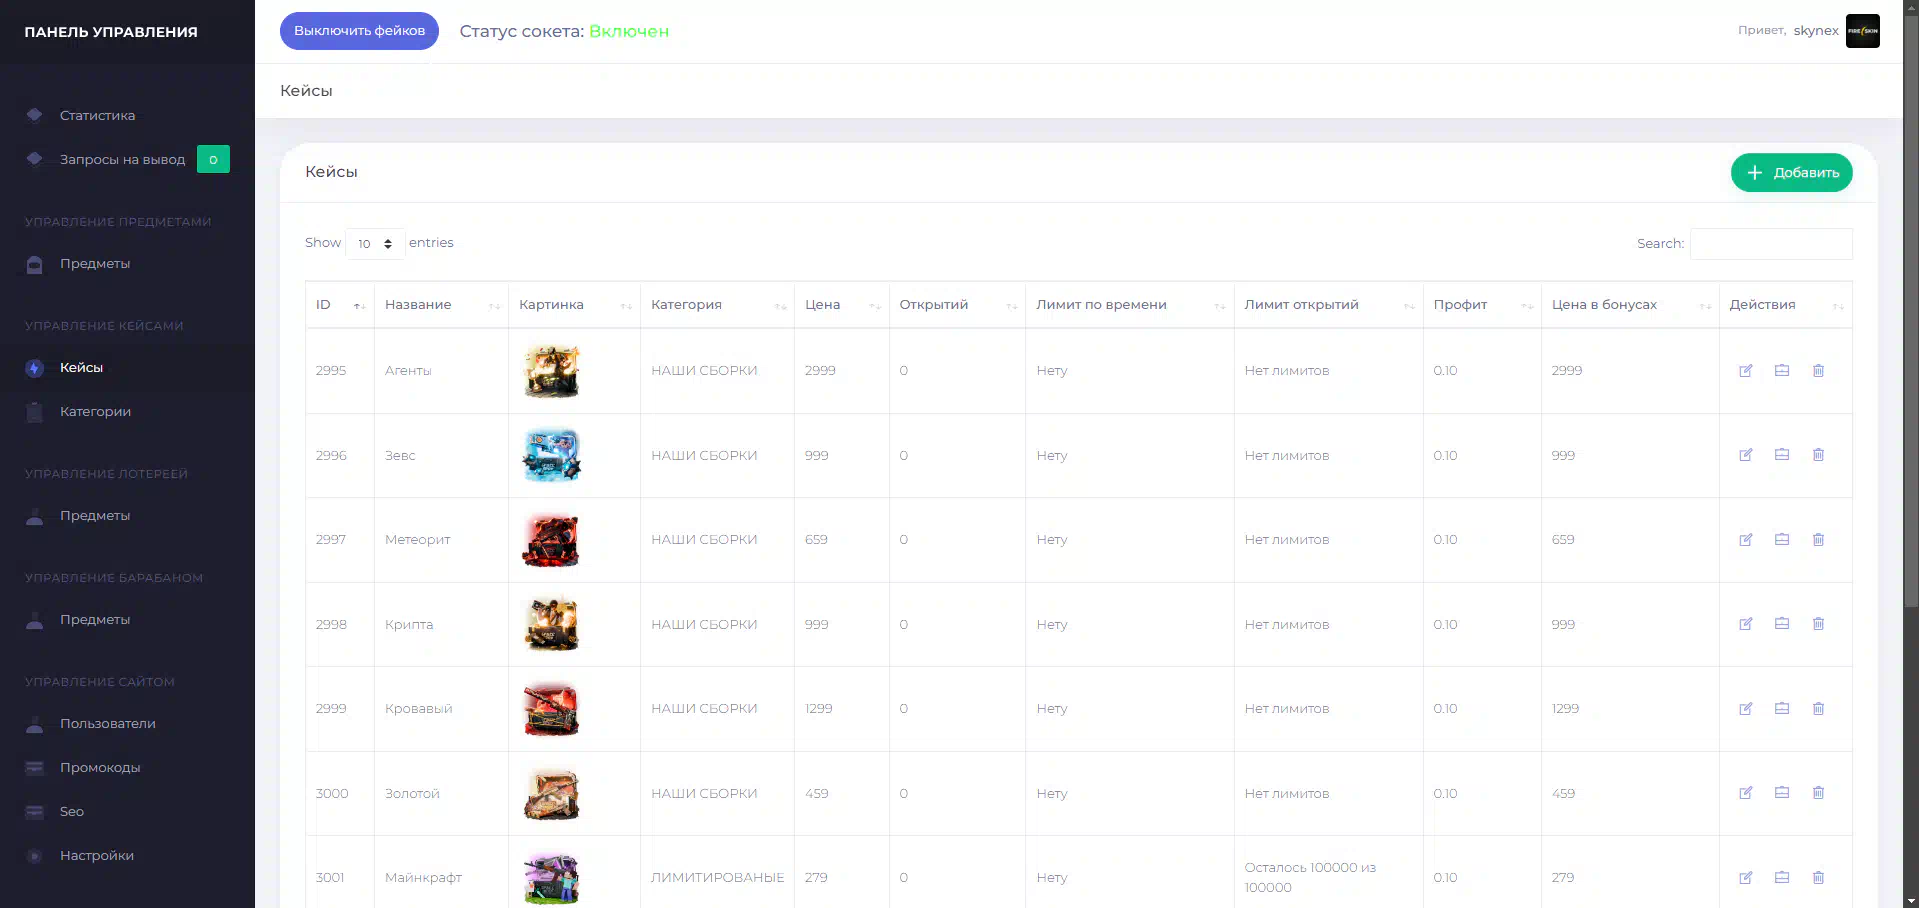
Task: Turn off fakes with Выключить фейков button
Action: [x=359, y=31]
